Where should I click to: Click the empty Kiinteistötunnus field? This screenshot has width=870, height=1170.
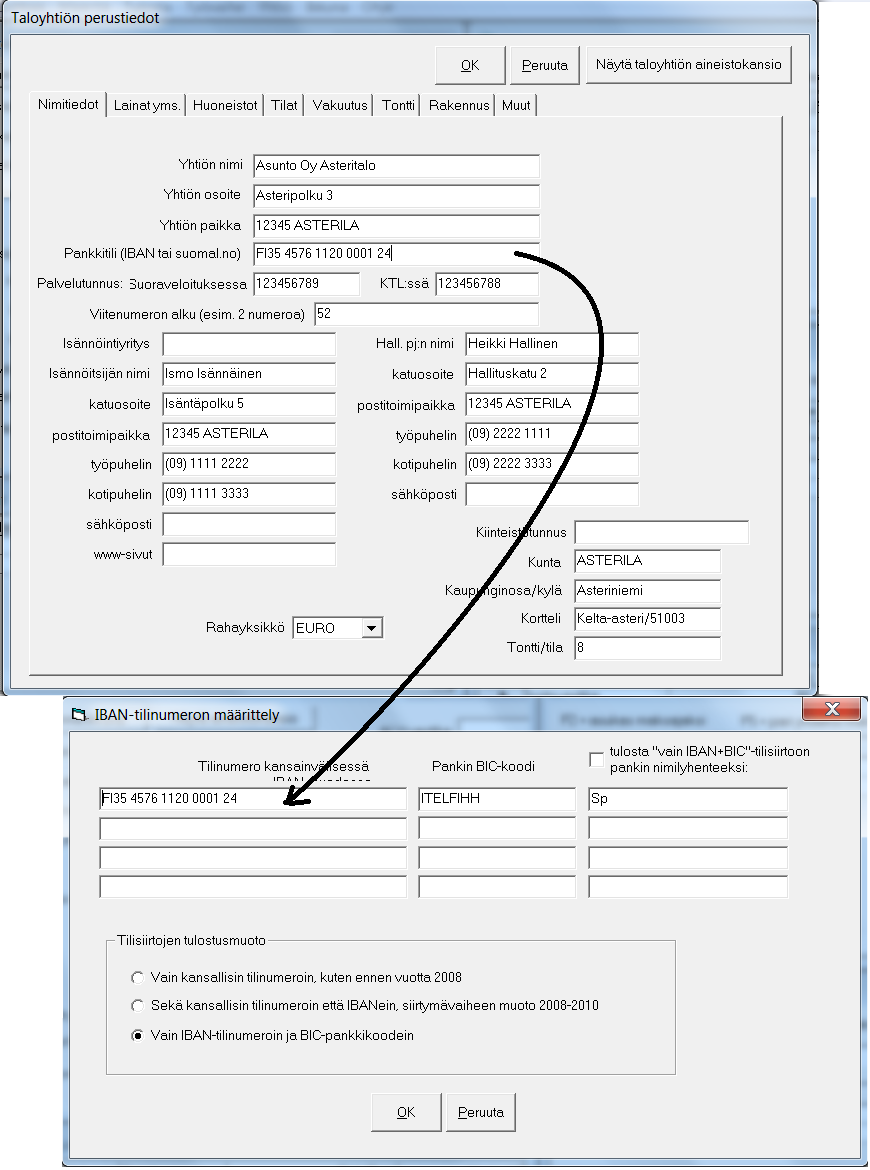coord(661,532)
